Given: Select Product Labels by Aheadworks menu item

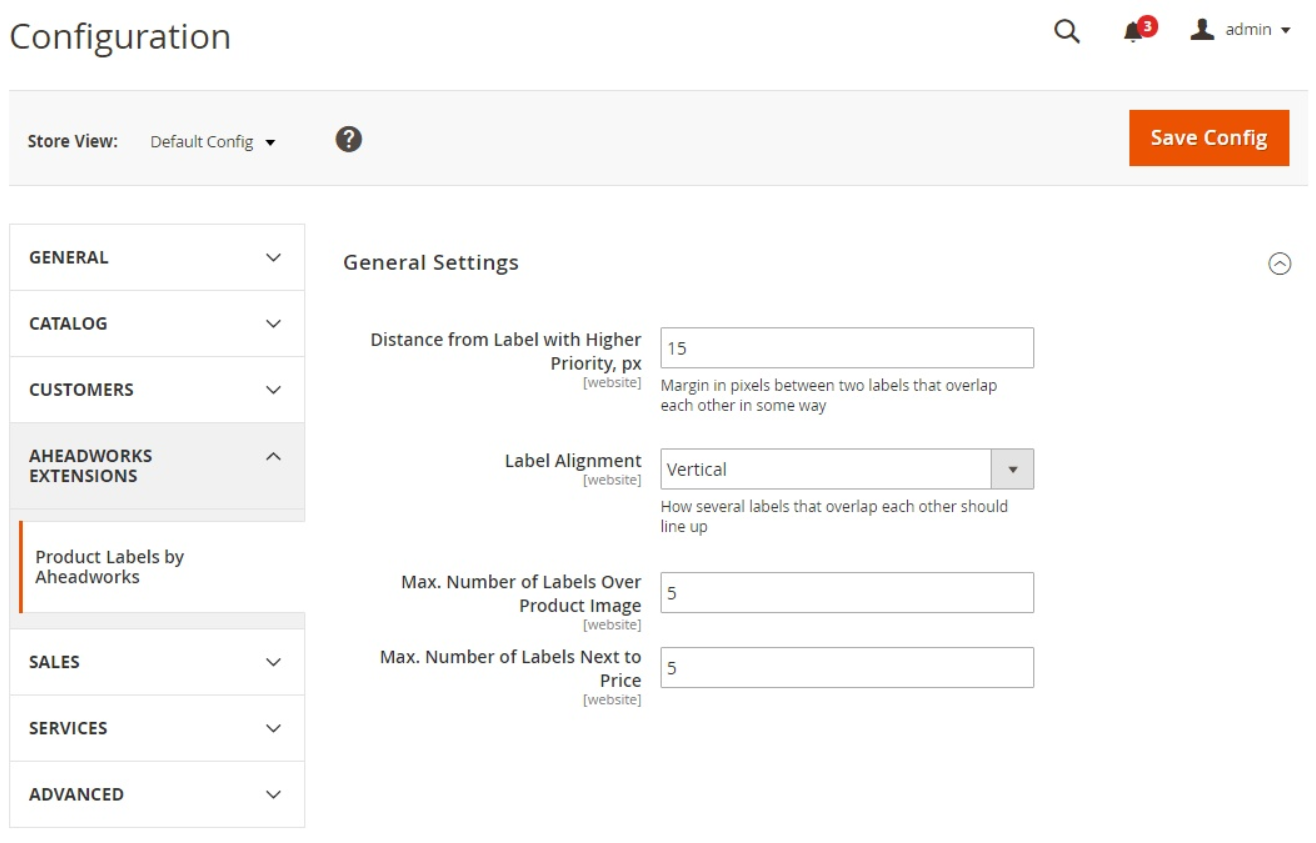Looking at the screenshot, I should 162,567.
